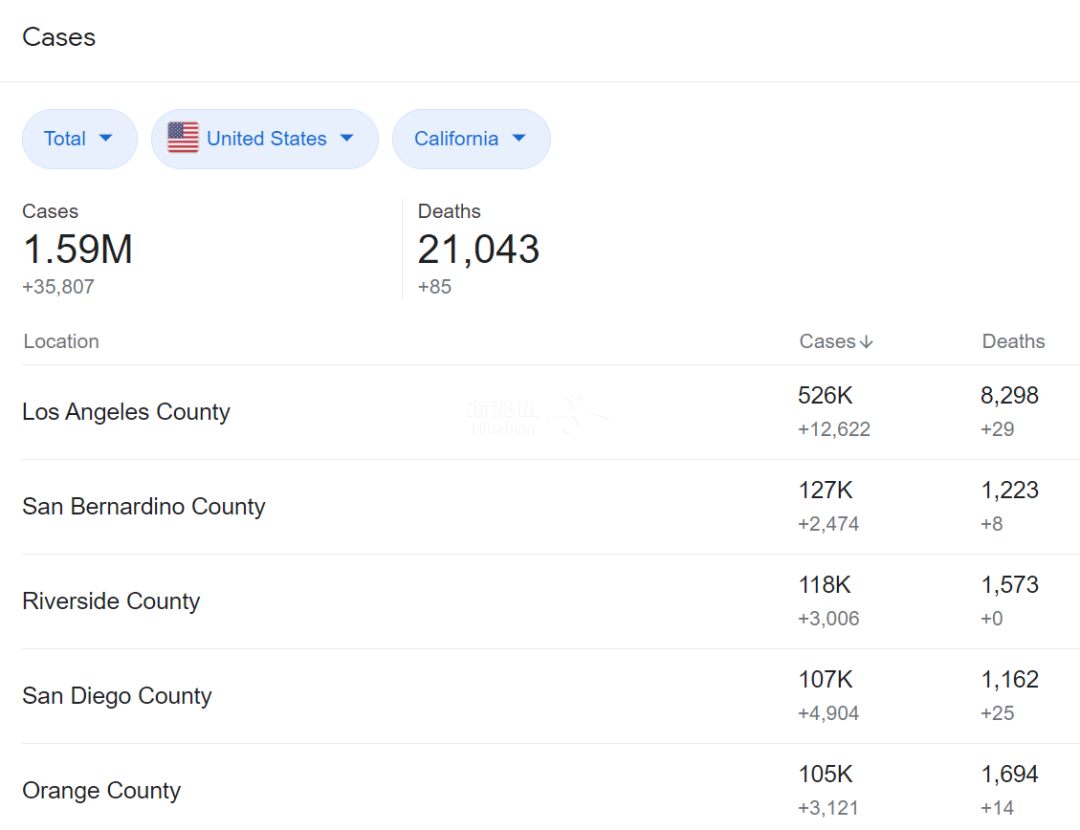Click the United States flag icon

(x=183, y=138)
